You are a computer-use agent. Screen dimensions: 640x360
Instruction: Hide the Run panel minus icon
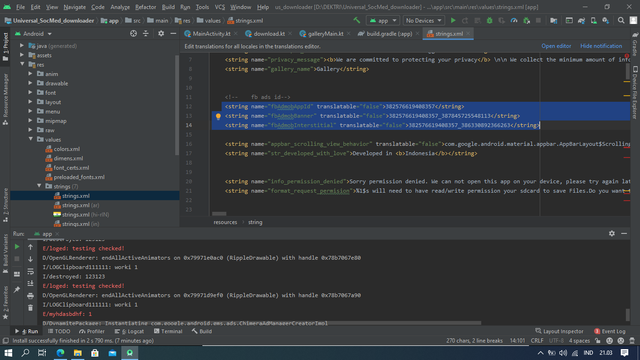624,233
